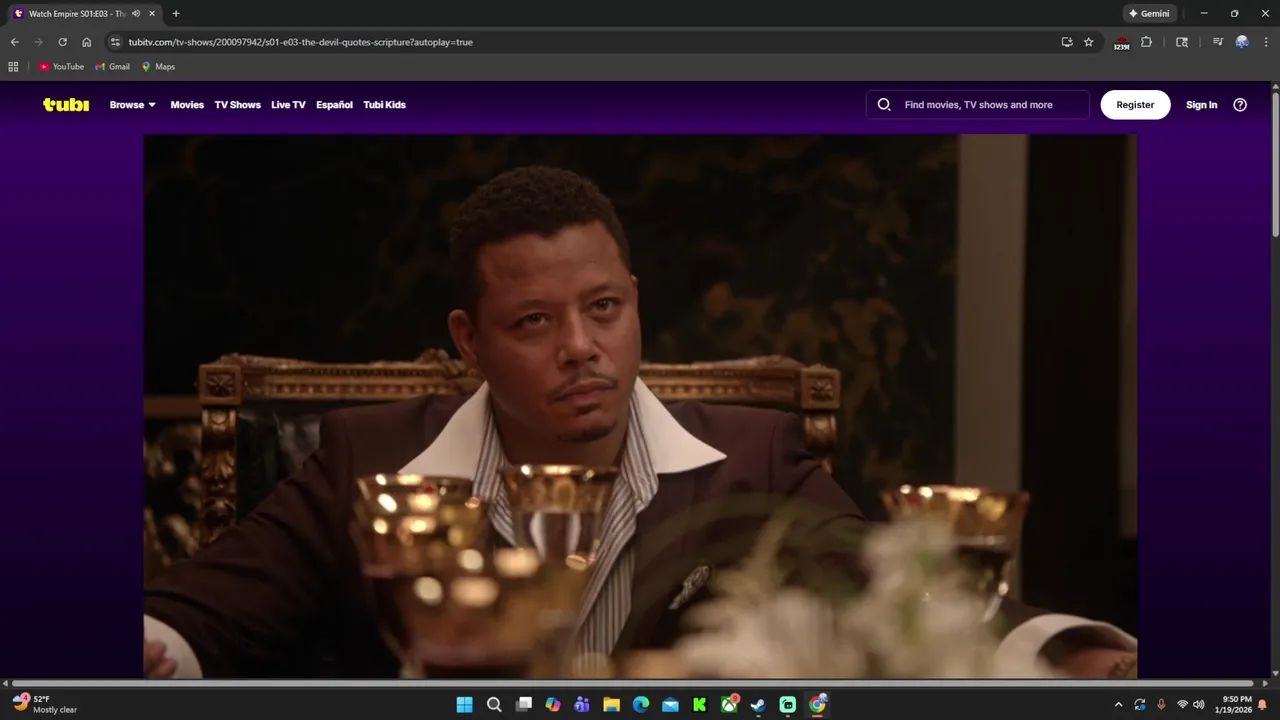Reload the Tubi page
The width and height of the screenshot is (1280, 720).
point(62,42)
